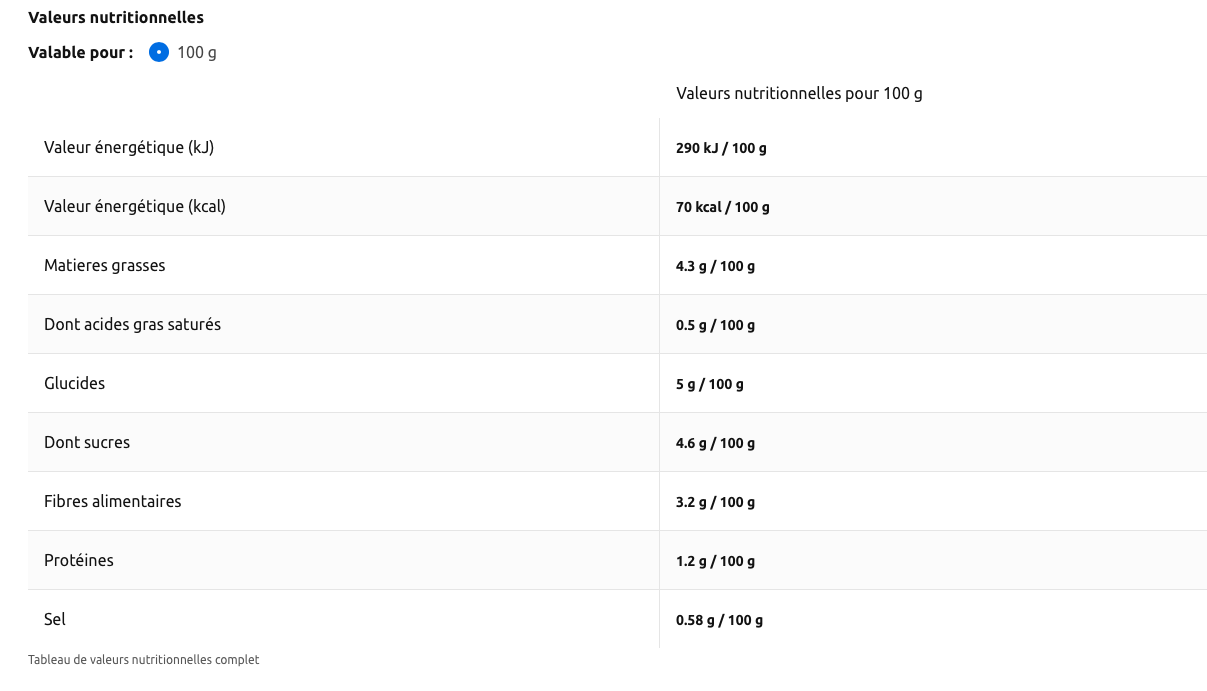This screenshot has width=1207, height=691.
Task: Click the 'Protéines' row label
Action: 79,561
